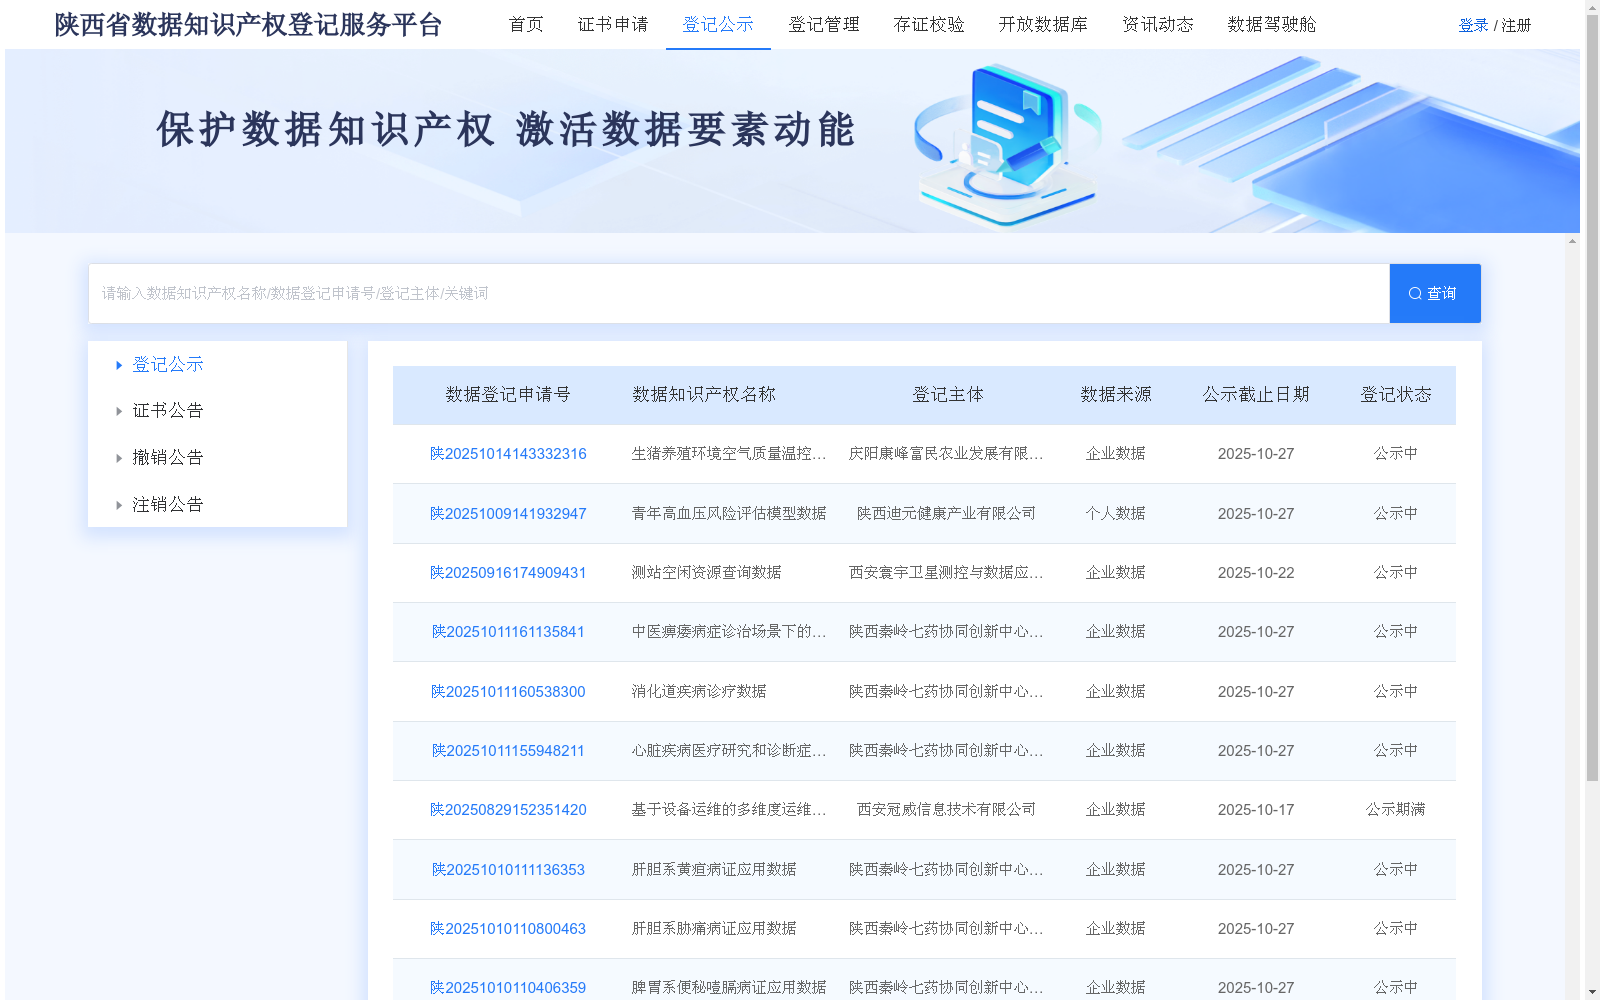Image resolution: width=1600 pixels, height=1000 pixels.
Task: Select the 登记公示 nav tab
Action: pyautogui.click(x=718, y=24)
